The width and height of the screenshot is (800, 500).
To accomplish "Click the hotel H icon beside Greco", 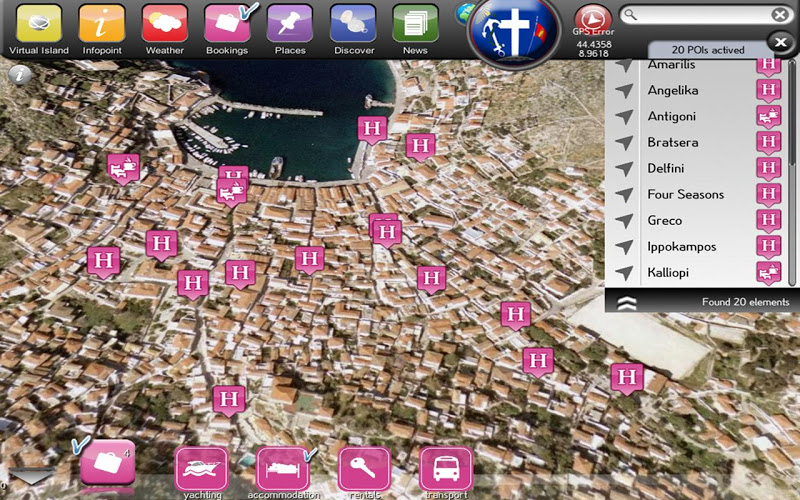I will pos(768,221).
